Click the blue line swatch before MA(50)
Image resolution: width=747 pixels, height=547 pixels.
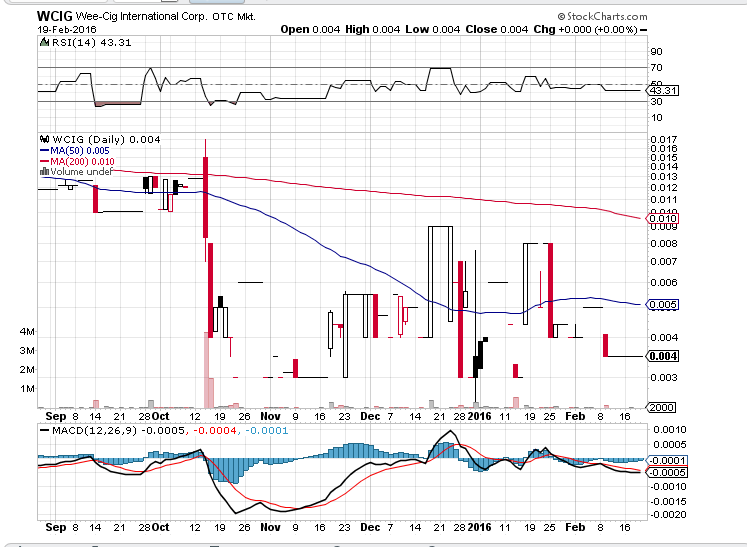[44, 151]
